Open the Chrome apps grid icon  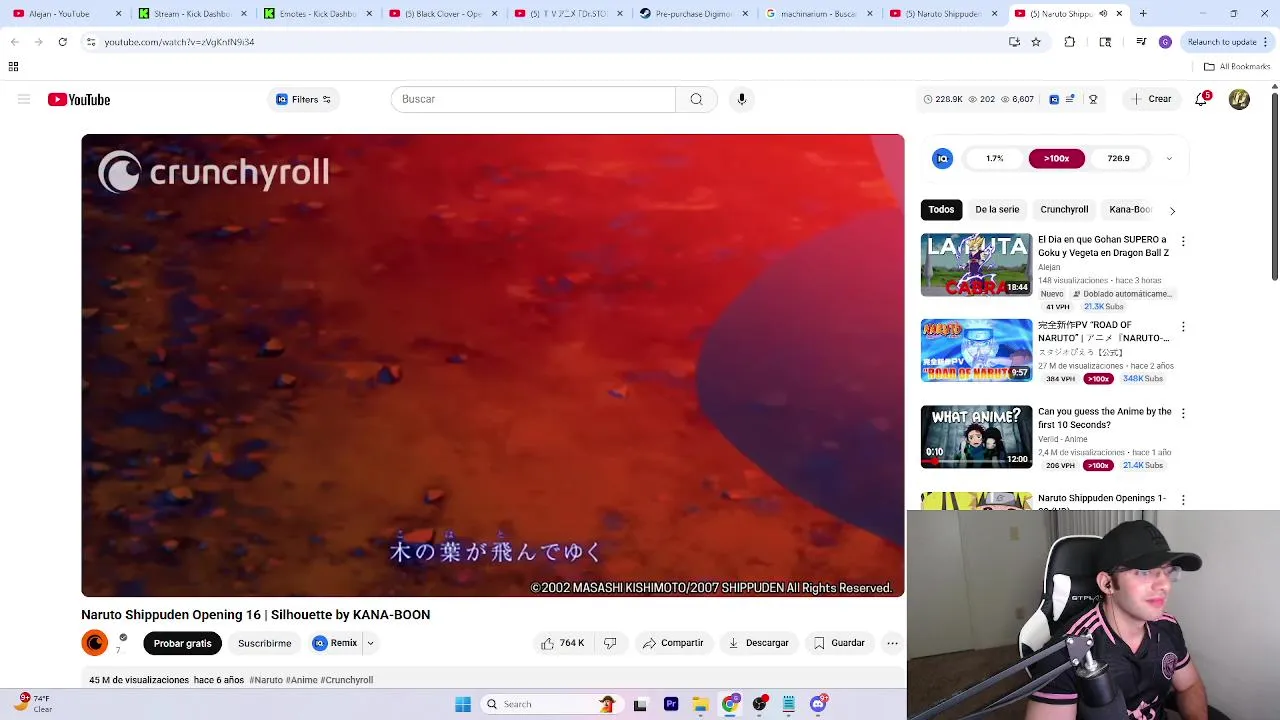(x=13, y=67)
